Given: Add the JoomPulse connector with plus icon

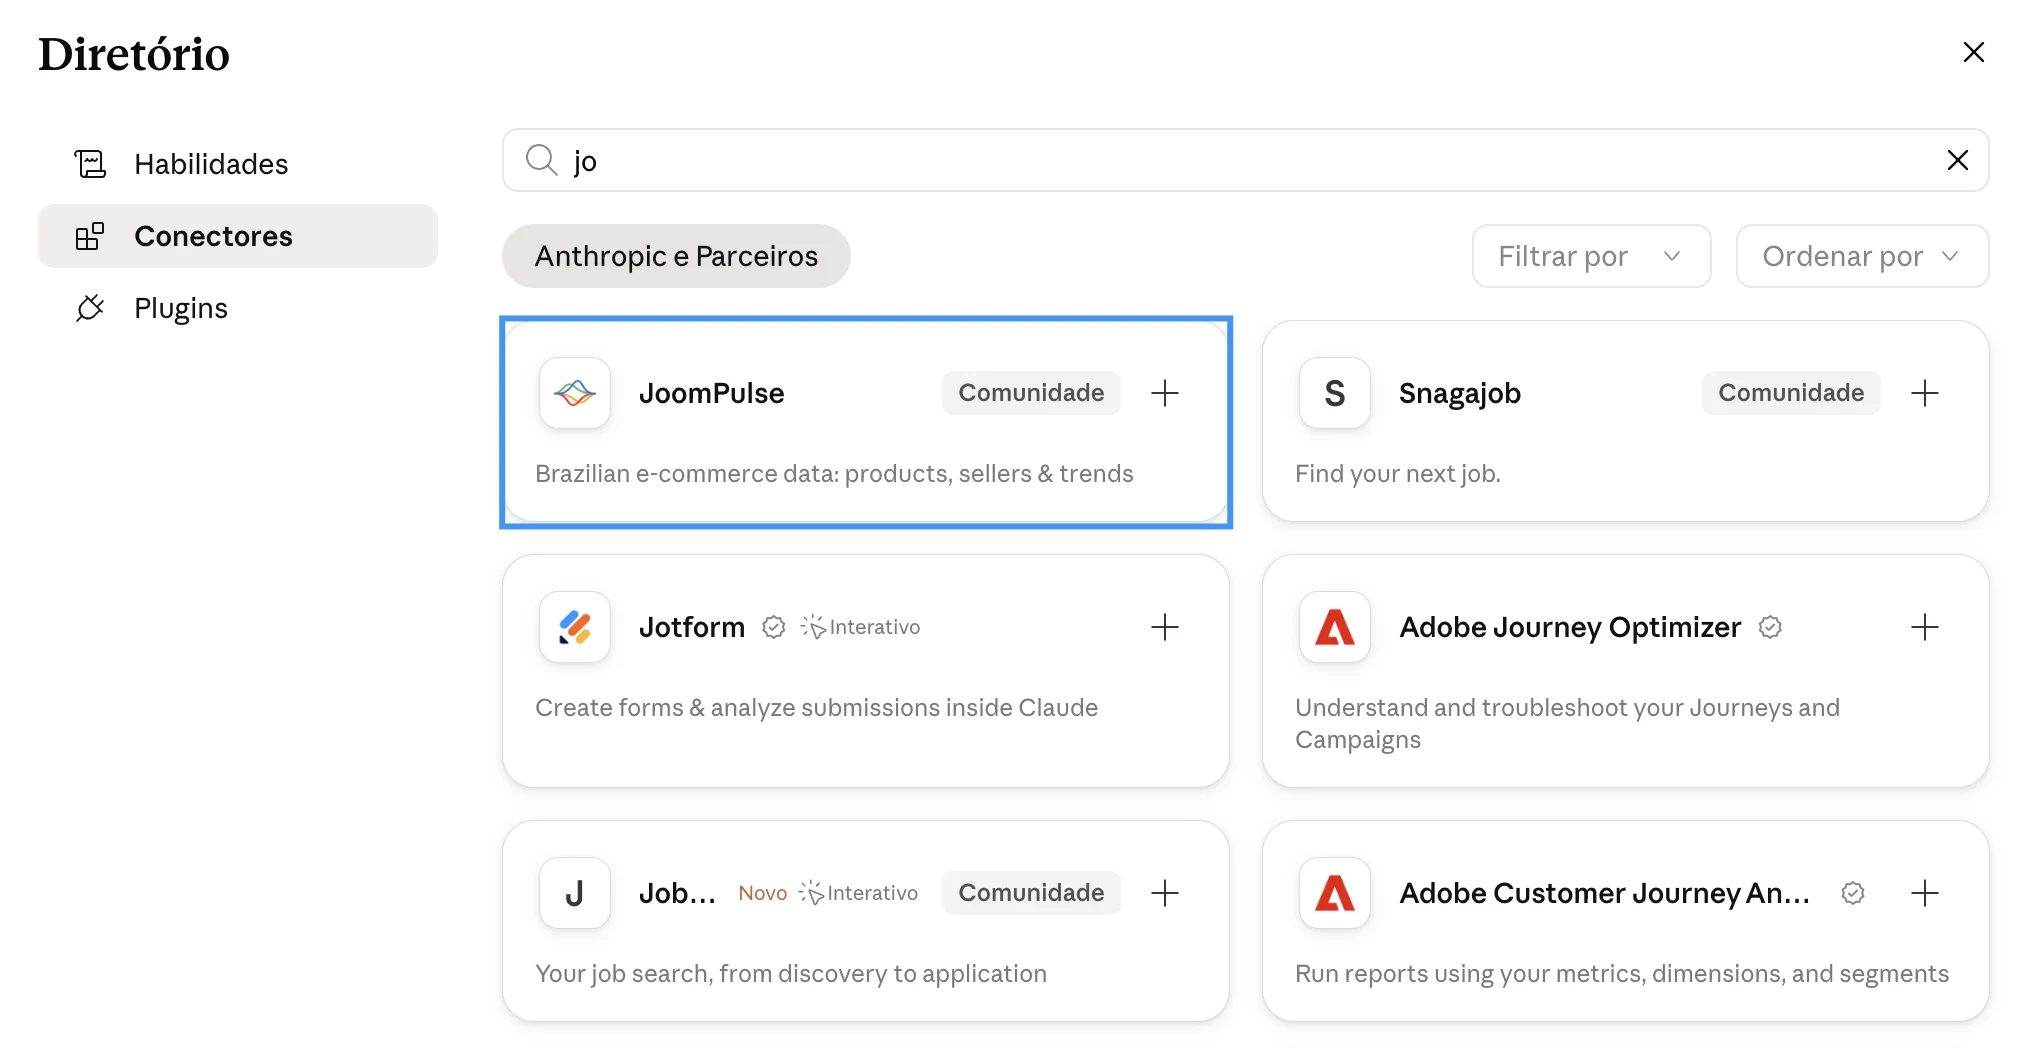Looking at the screenshot, I should 1165,393.
